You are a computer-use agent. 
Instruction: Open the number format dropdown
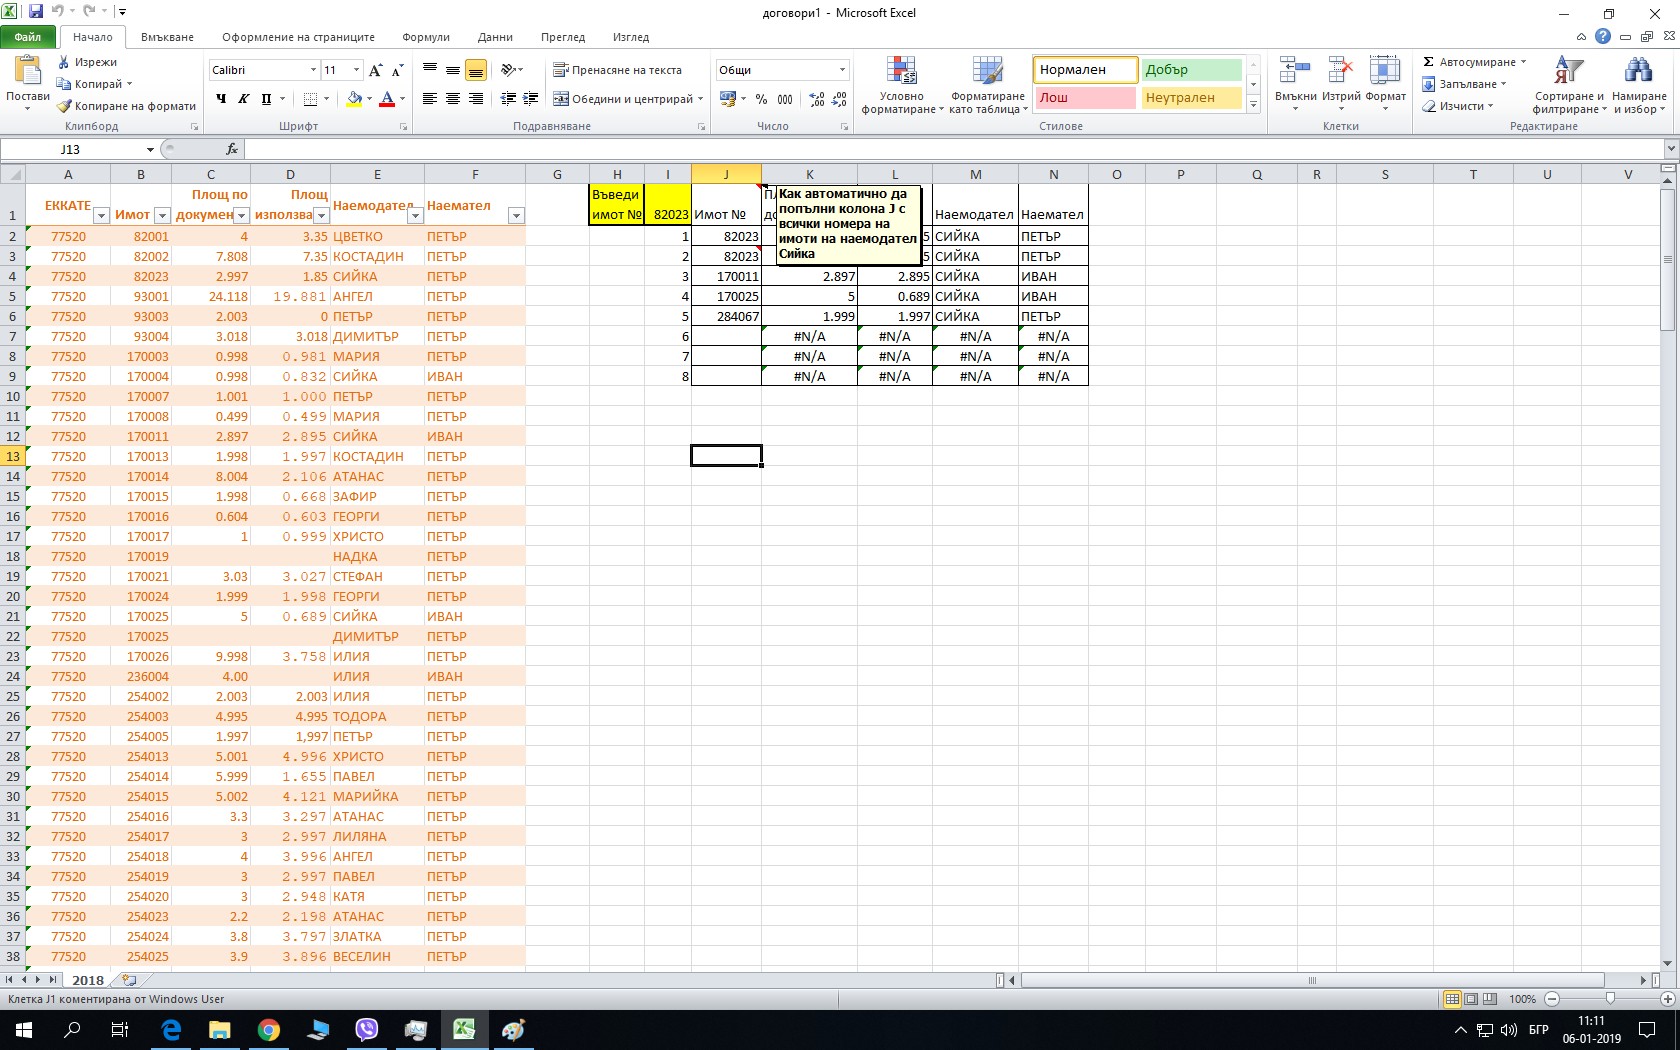[842, 70]
